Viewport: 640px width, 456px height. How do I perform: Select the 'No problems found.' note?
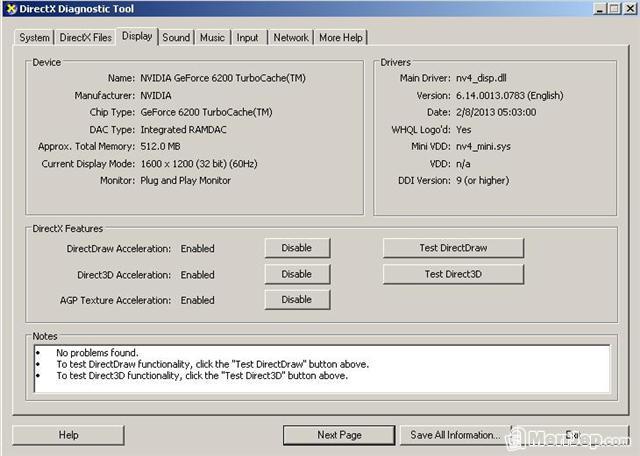click(x=97, y=353)
